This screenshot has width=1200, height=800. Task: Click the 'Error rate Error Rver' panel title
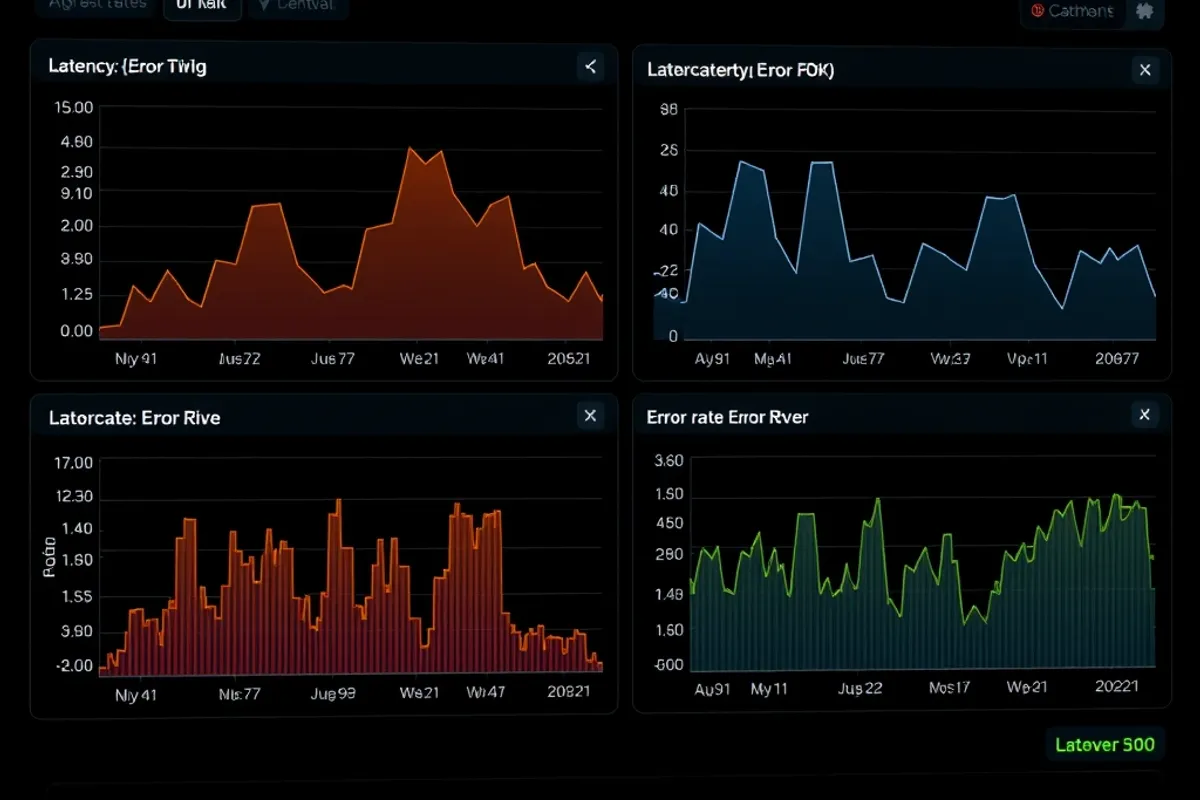(x=727, y=417)
